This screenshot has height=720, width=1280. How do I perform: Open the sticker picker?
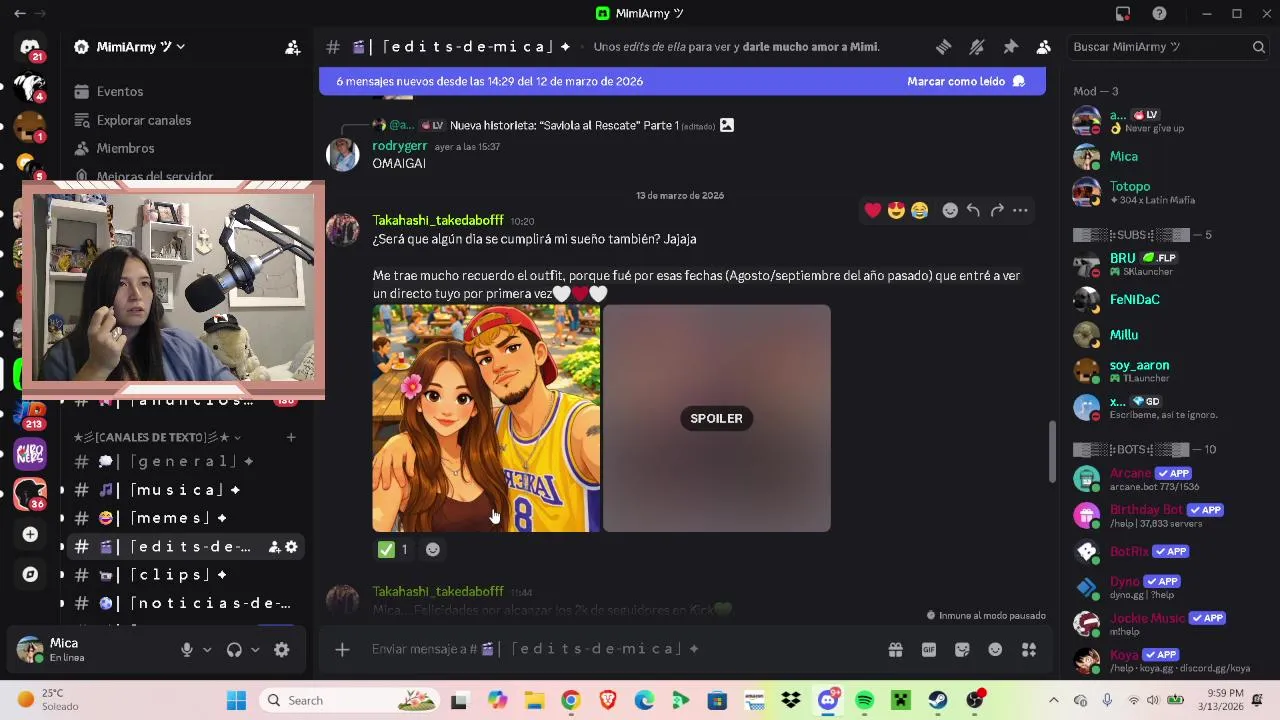click(962, 649)
